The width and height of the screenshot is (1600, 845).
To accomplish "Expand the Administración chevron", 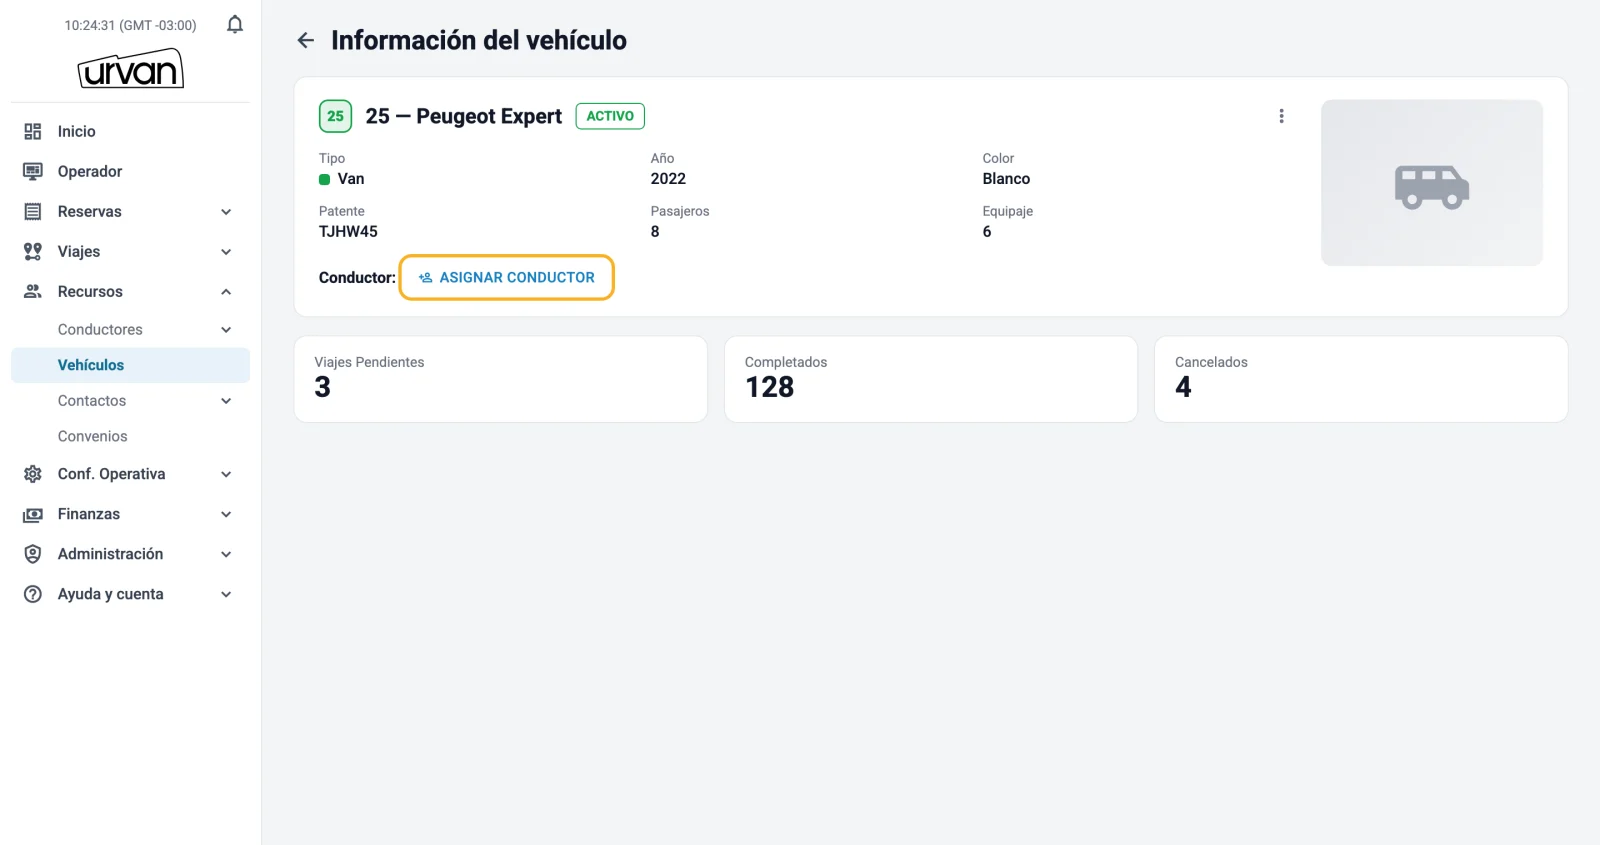I will [x=226, y=554].
